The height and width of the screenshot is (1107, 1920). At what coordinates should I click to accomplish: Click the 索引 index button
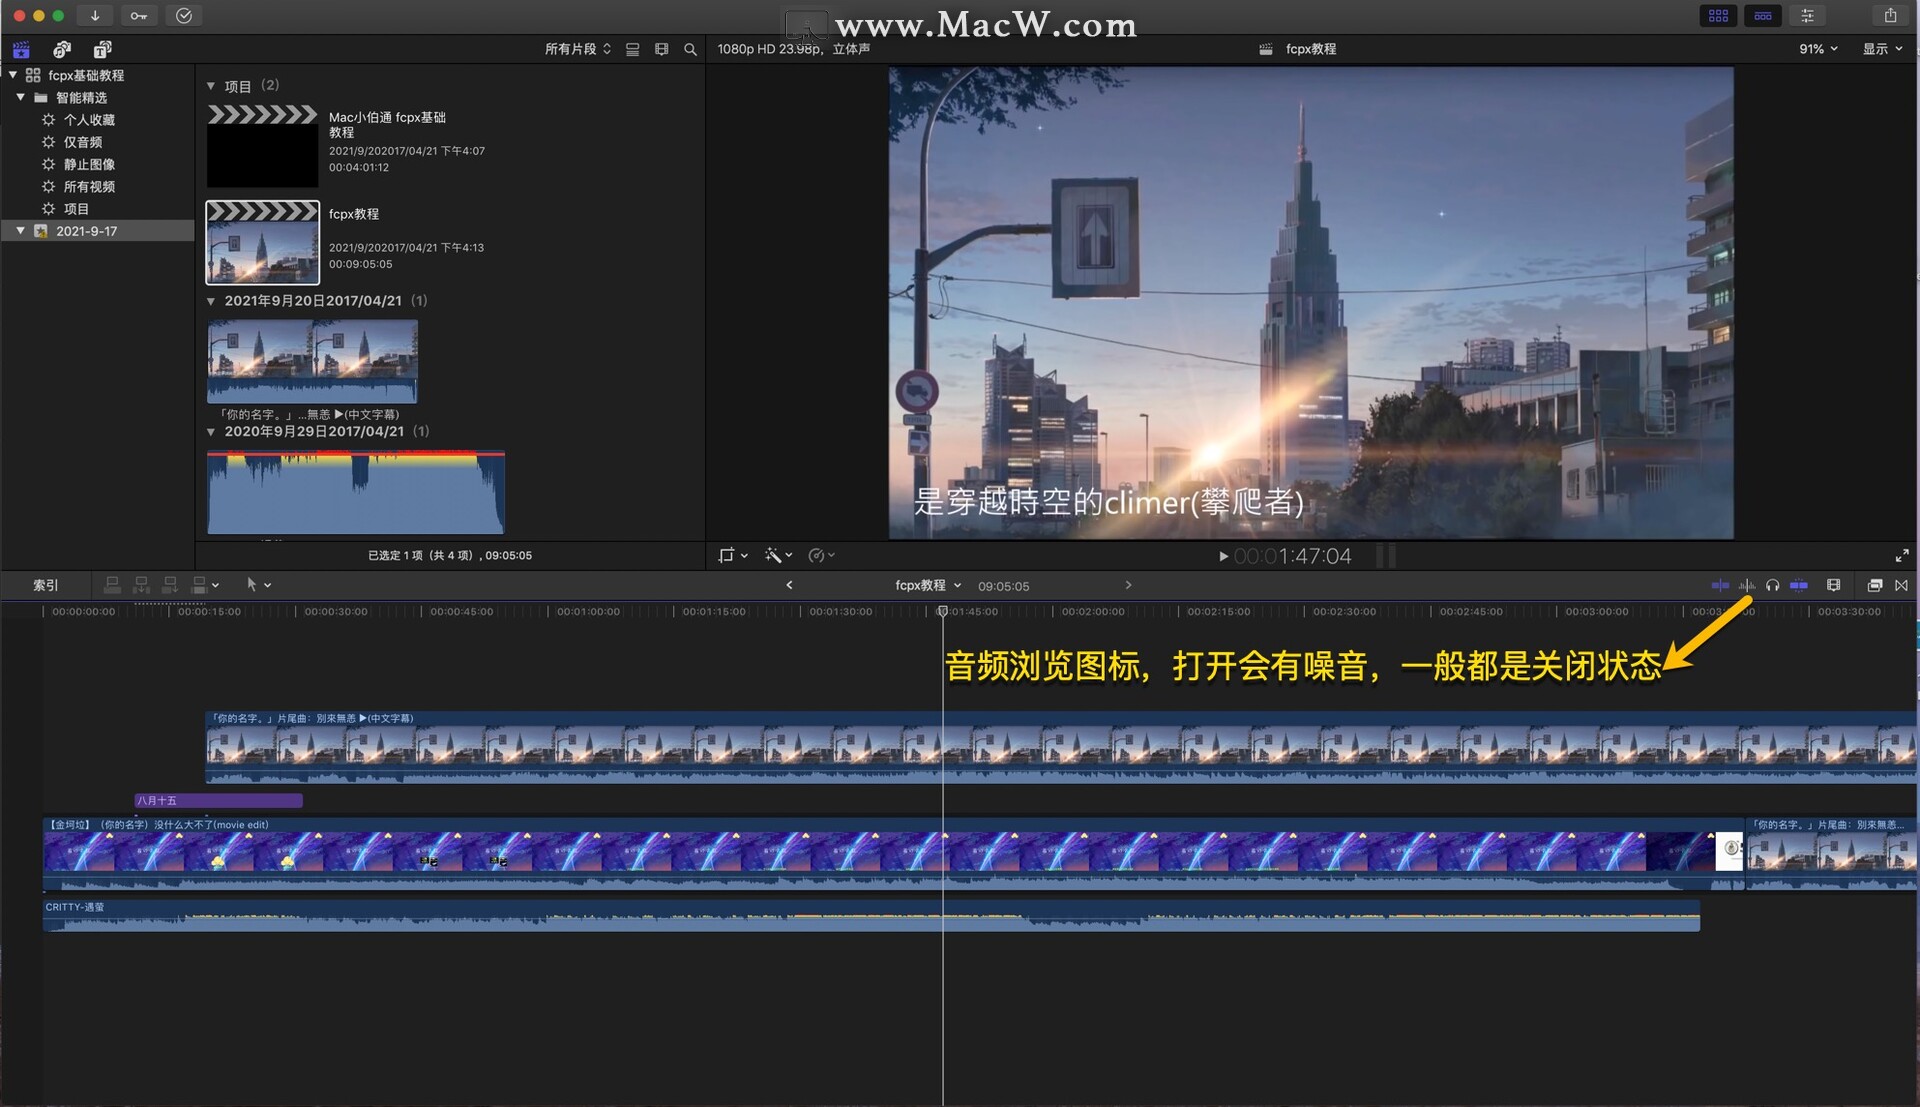[46, 585]
